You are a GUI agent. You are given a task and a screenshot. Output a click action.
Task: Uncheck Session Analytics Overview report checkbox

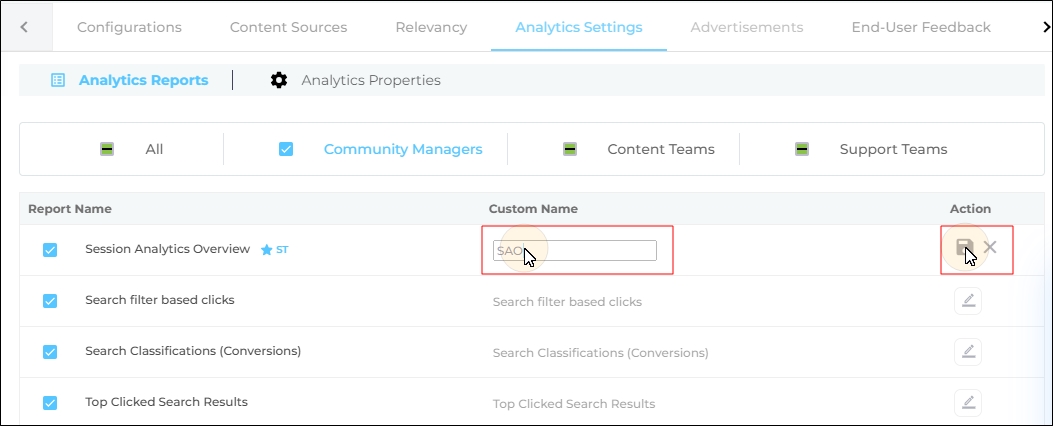point(50,250)
